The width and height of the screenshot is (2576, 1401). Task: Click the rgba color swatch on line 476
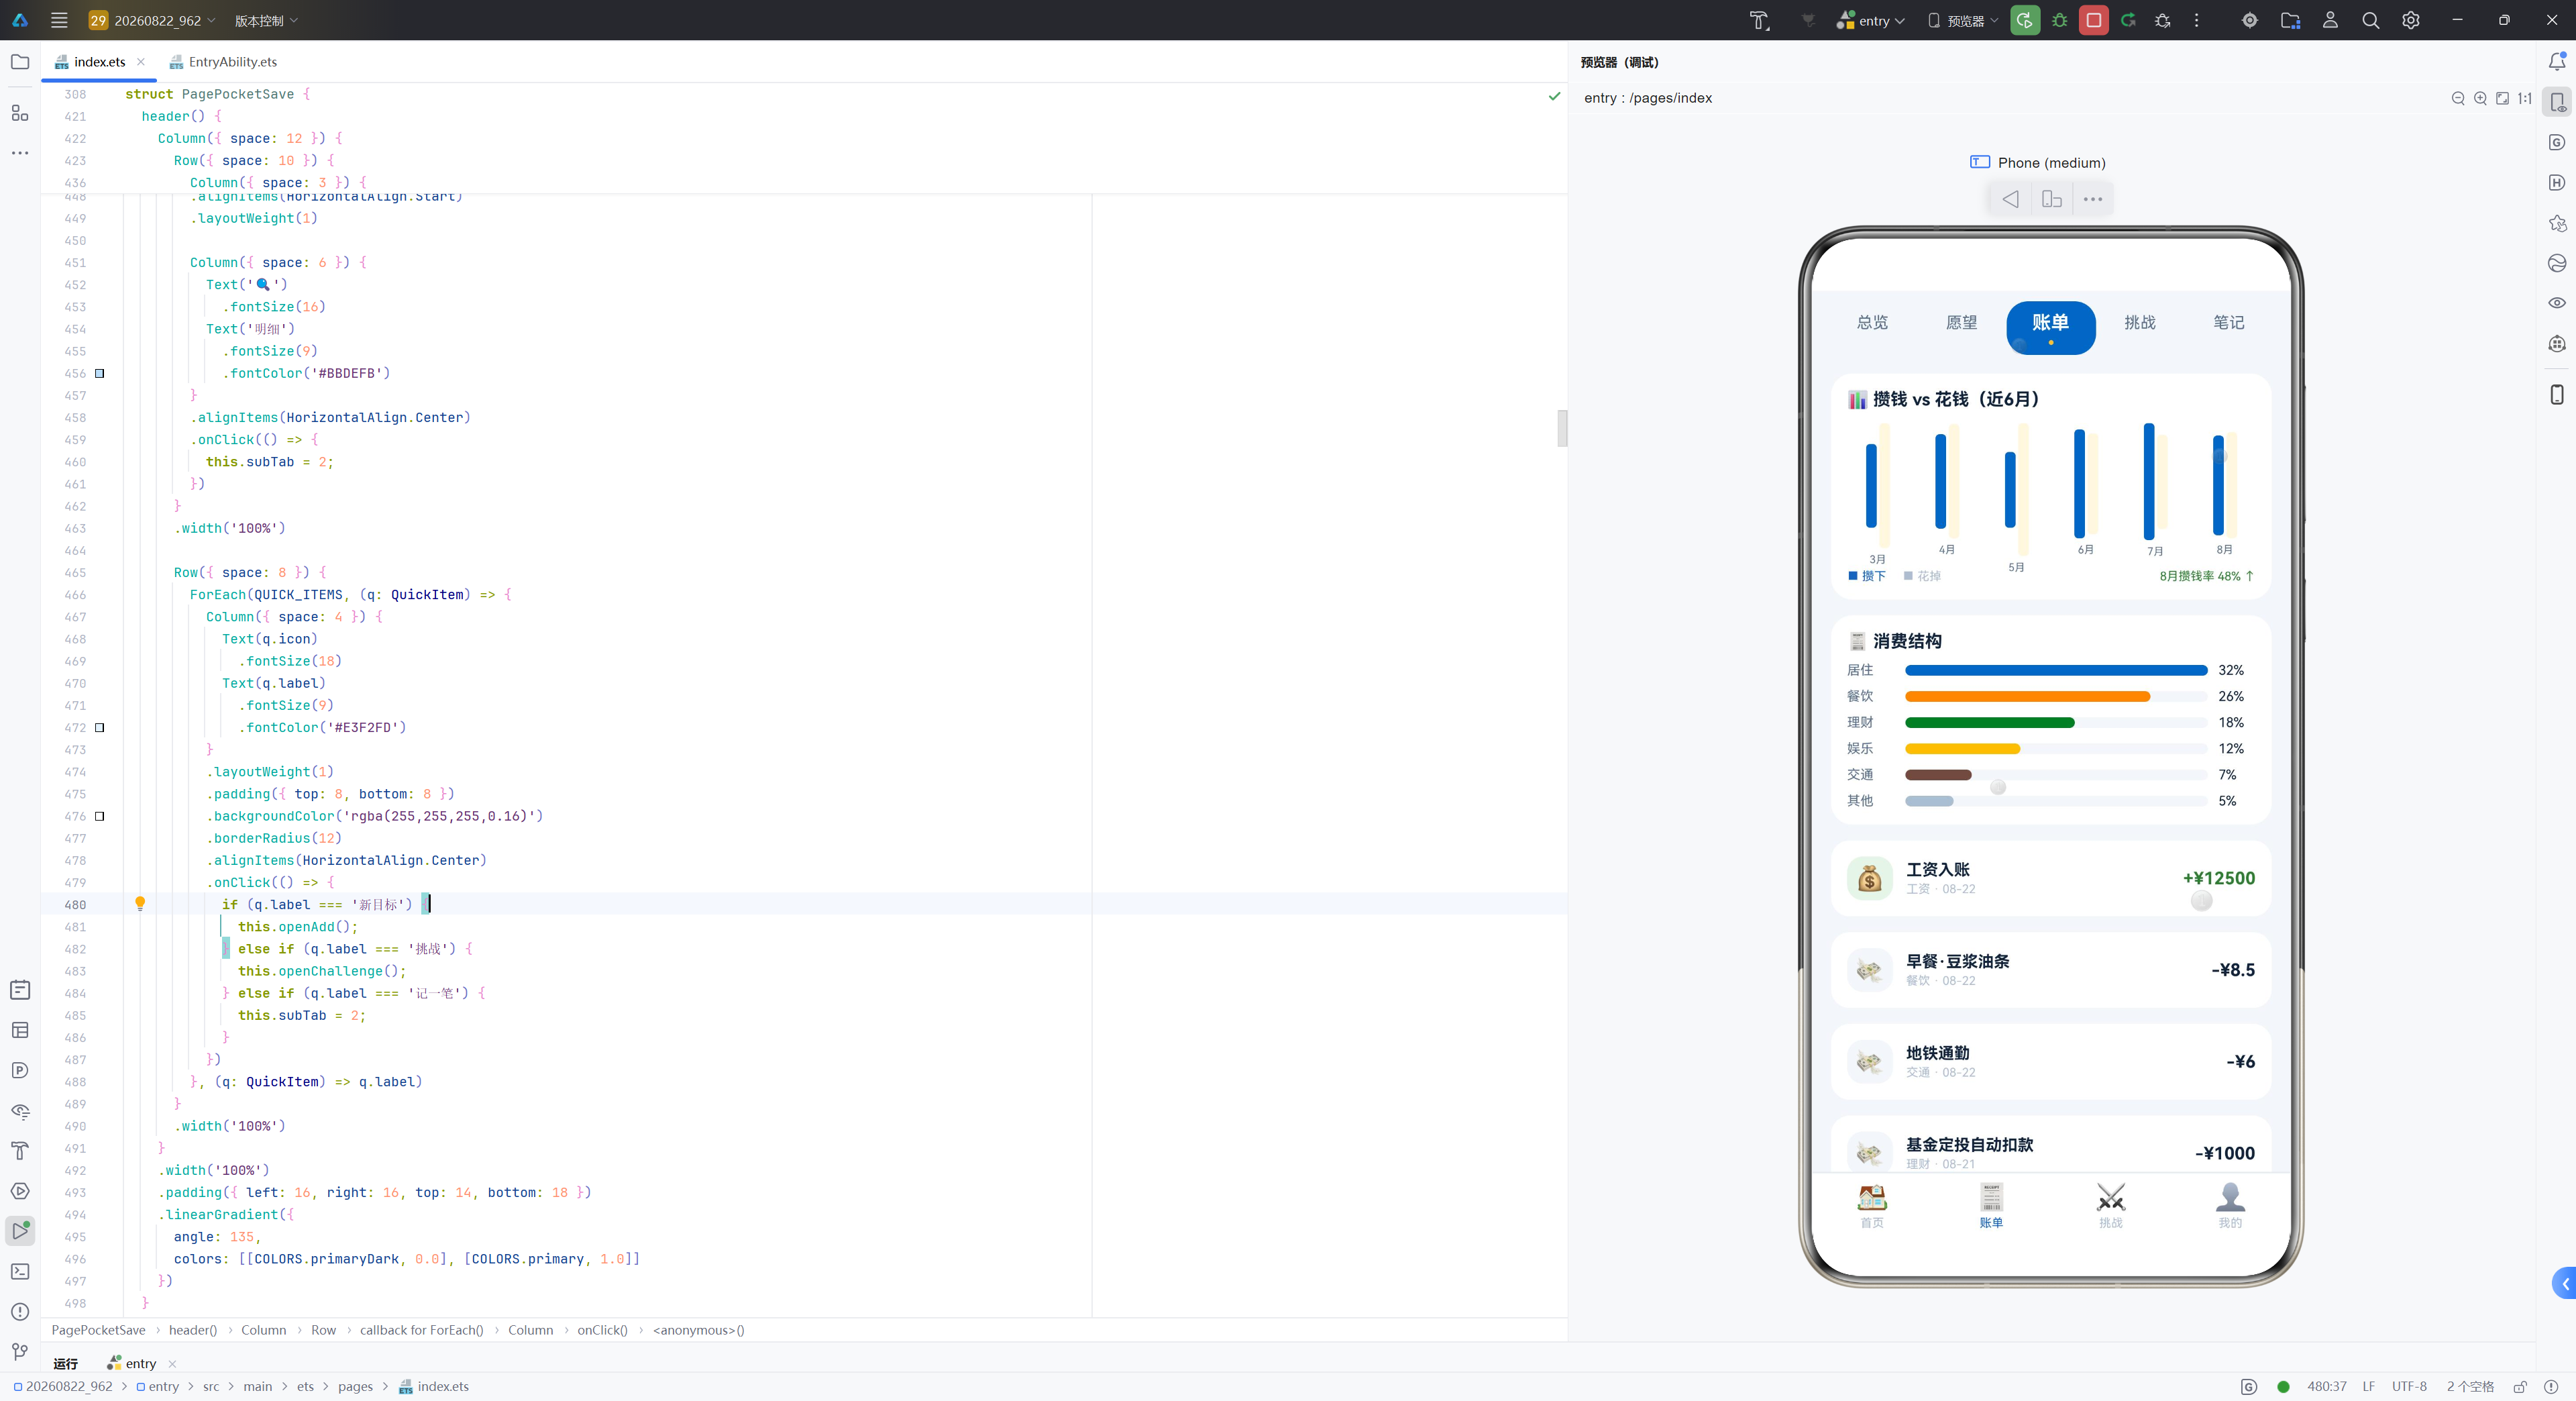click(99, 816)
